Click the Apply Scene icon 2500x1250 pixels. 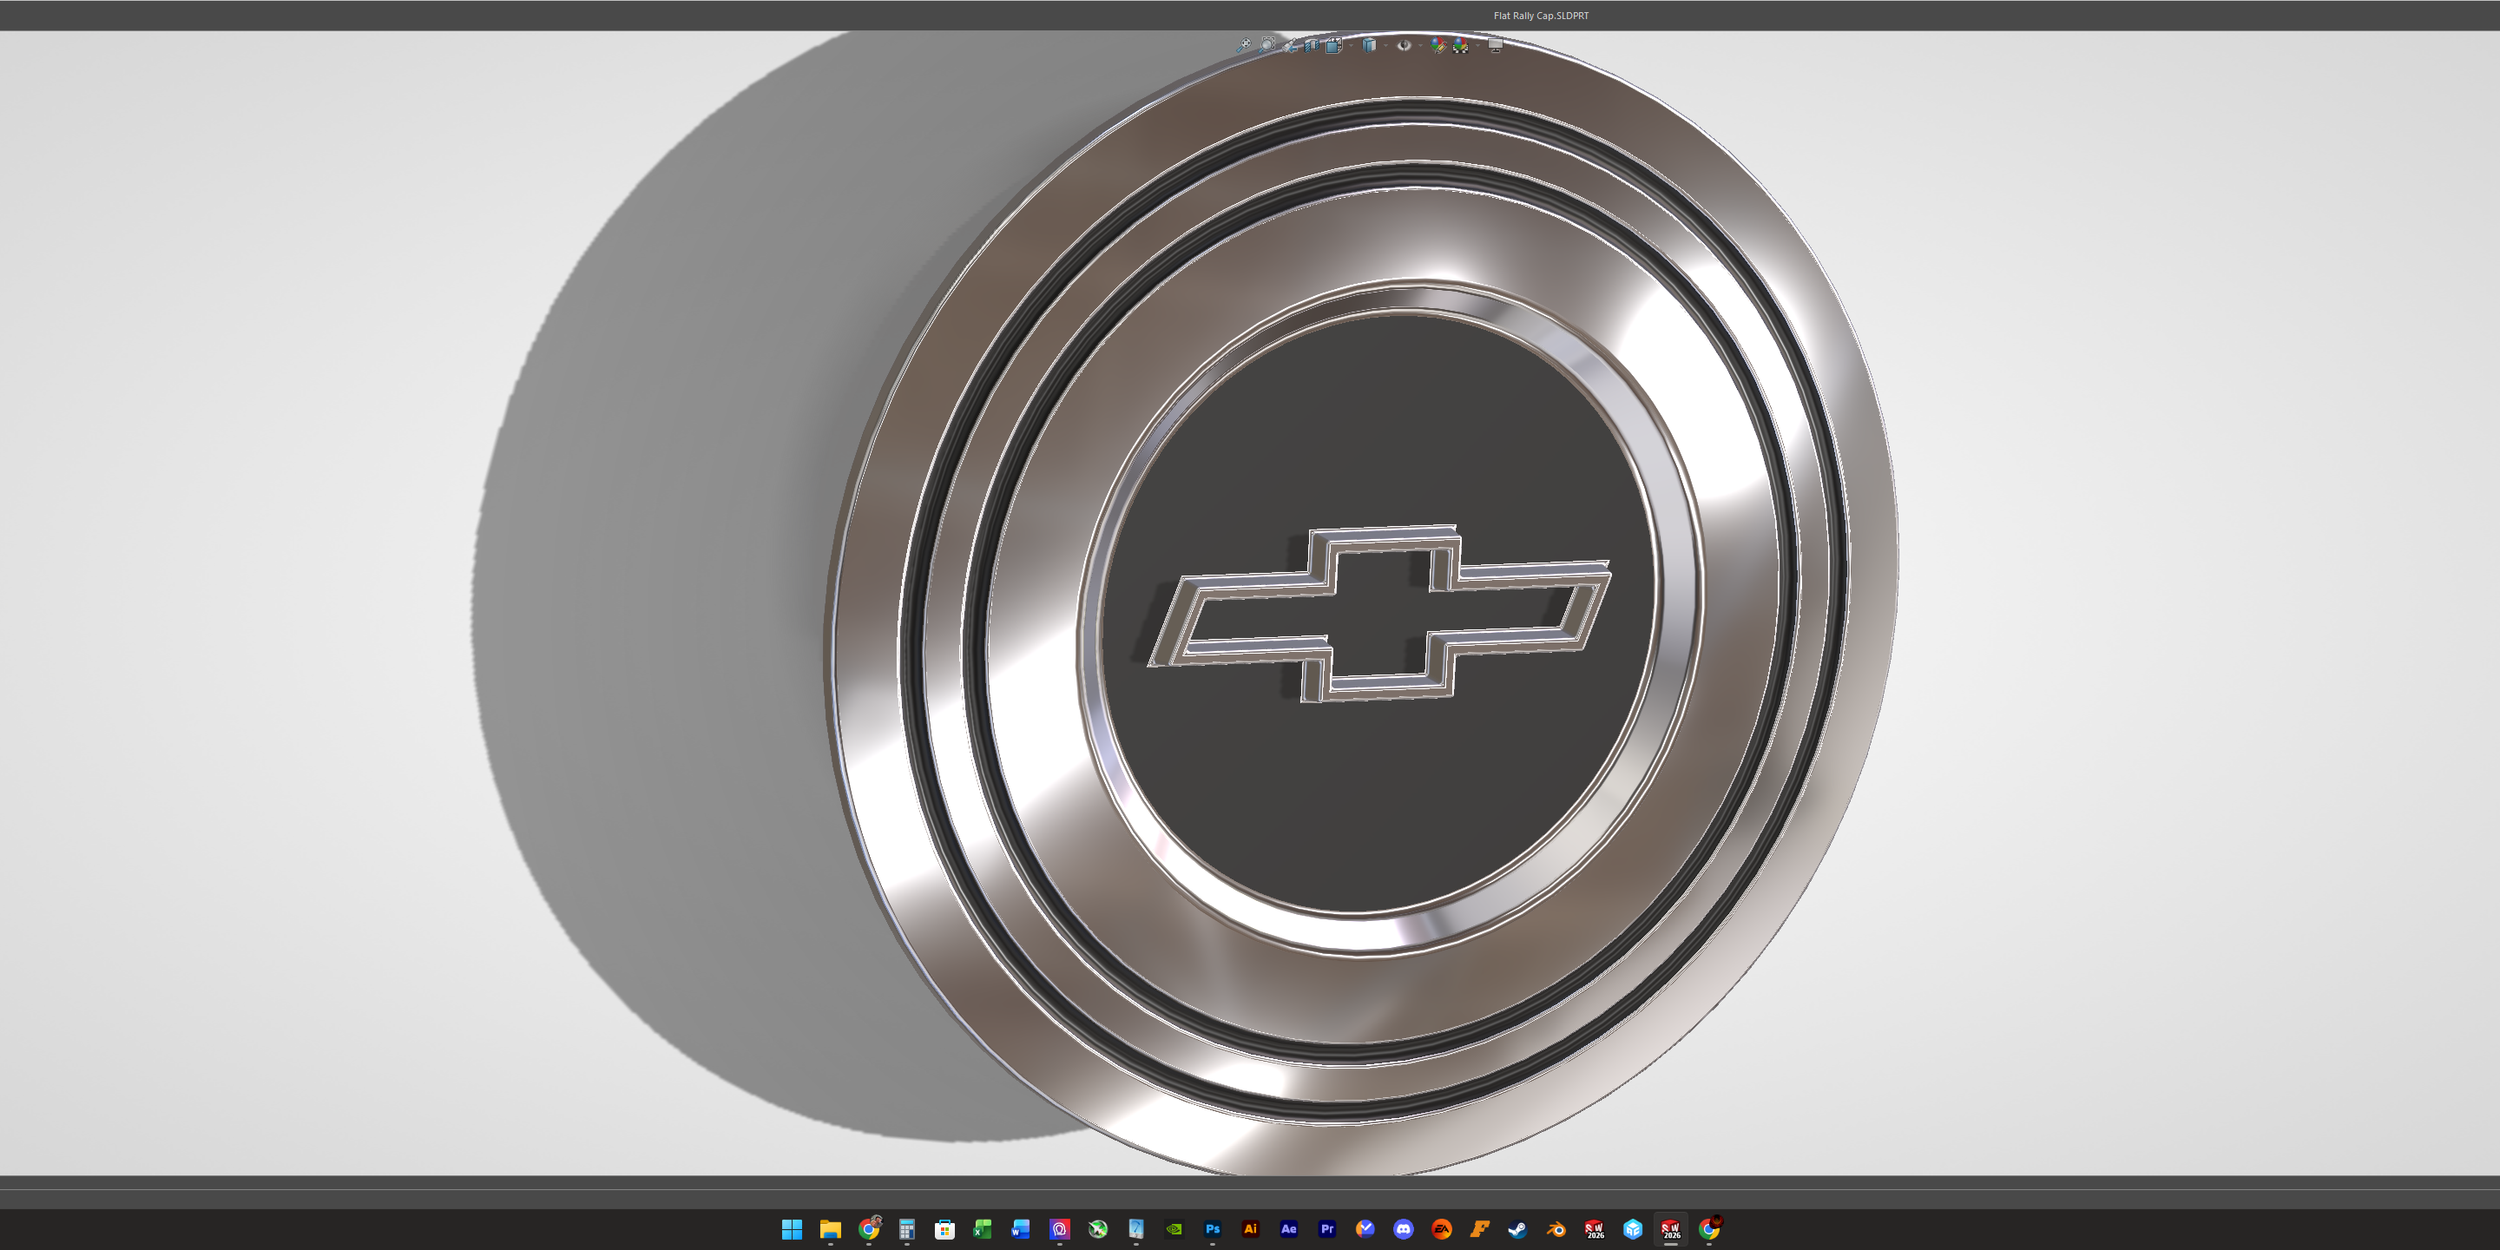tap(1461, 45)
